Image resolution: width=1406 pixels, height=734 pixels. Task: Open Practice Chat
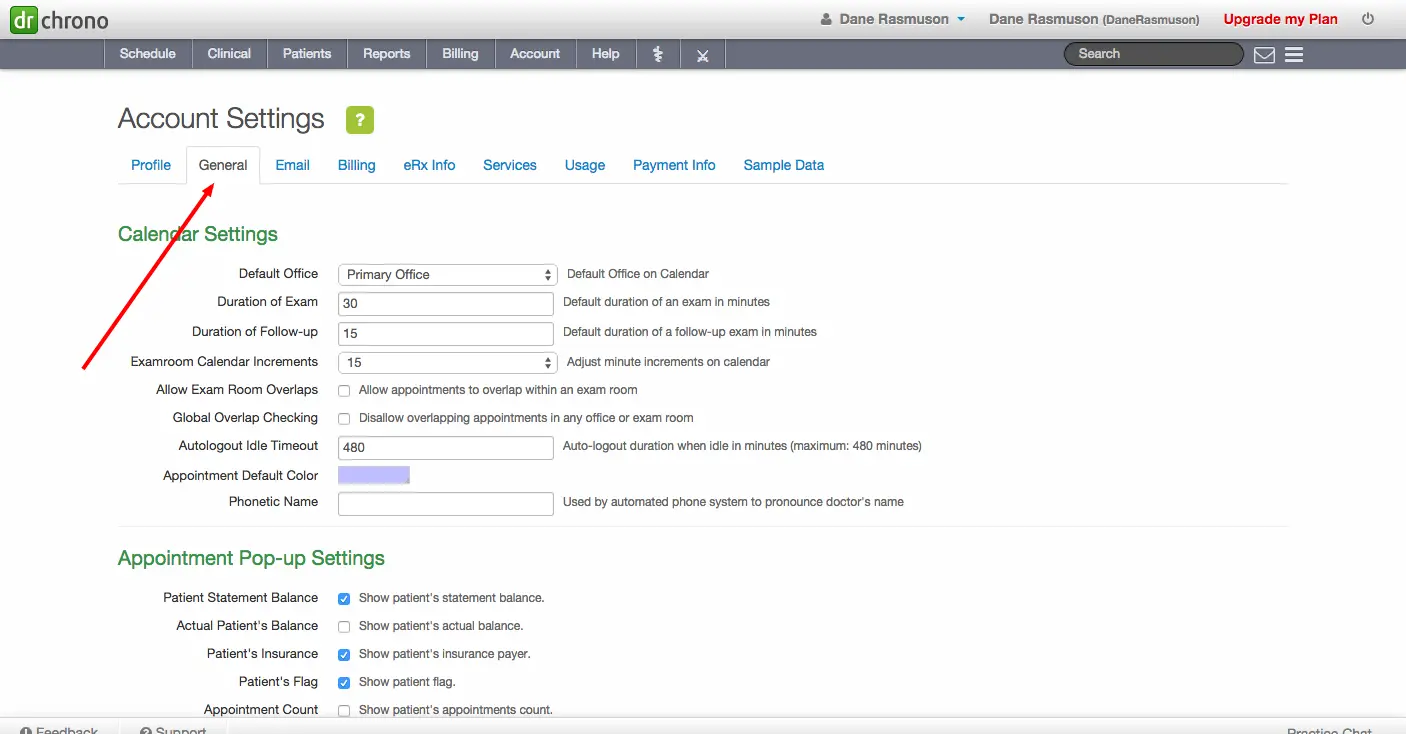tap(1329, 729)
